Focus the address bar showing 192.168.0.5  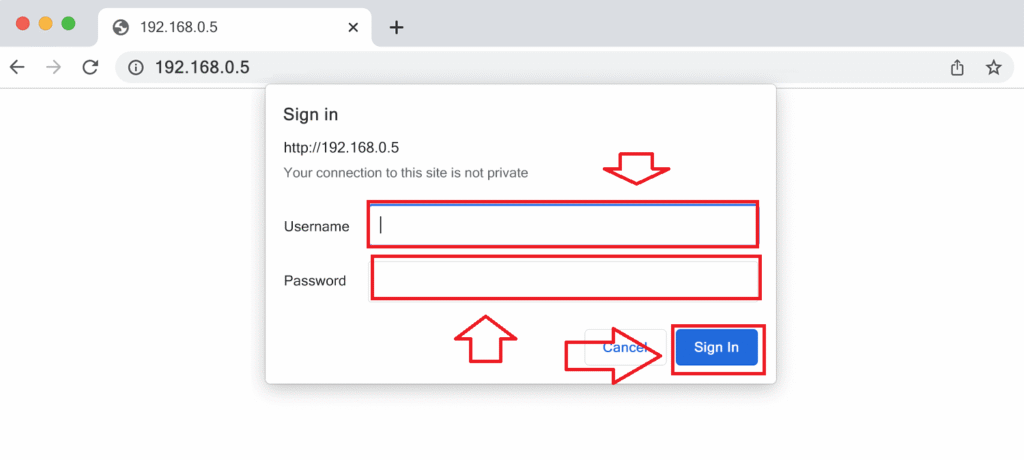500,67
